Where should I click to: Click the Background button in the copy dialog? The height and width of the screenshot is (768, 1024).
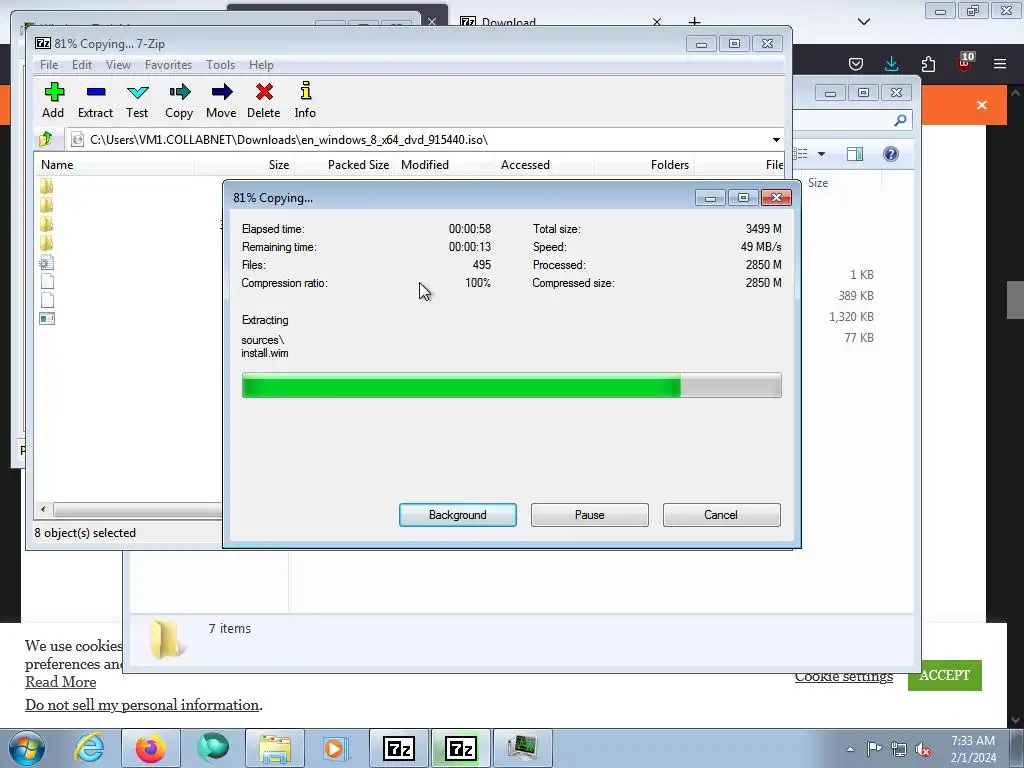coord(458,515)
